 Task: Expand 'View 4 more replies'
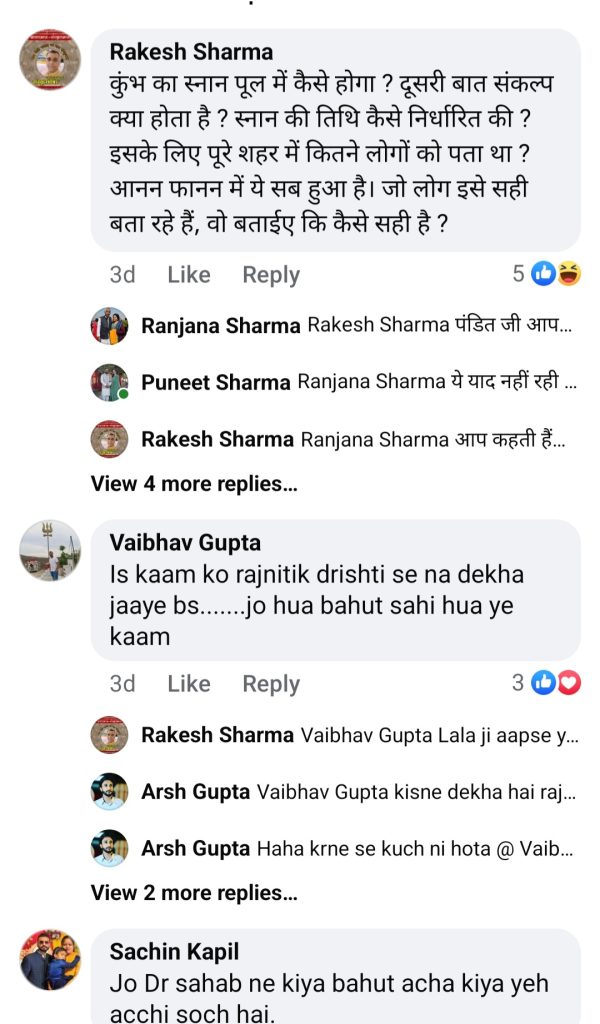(x=194, y=484)
